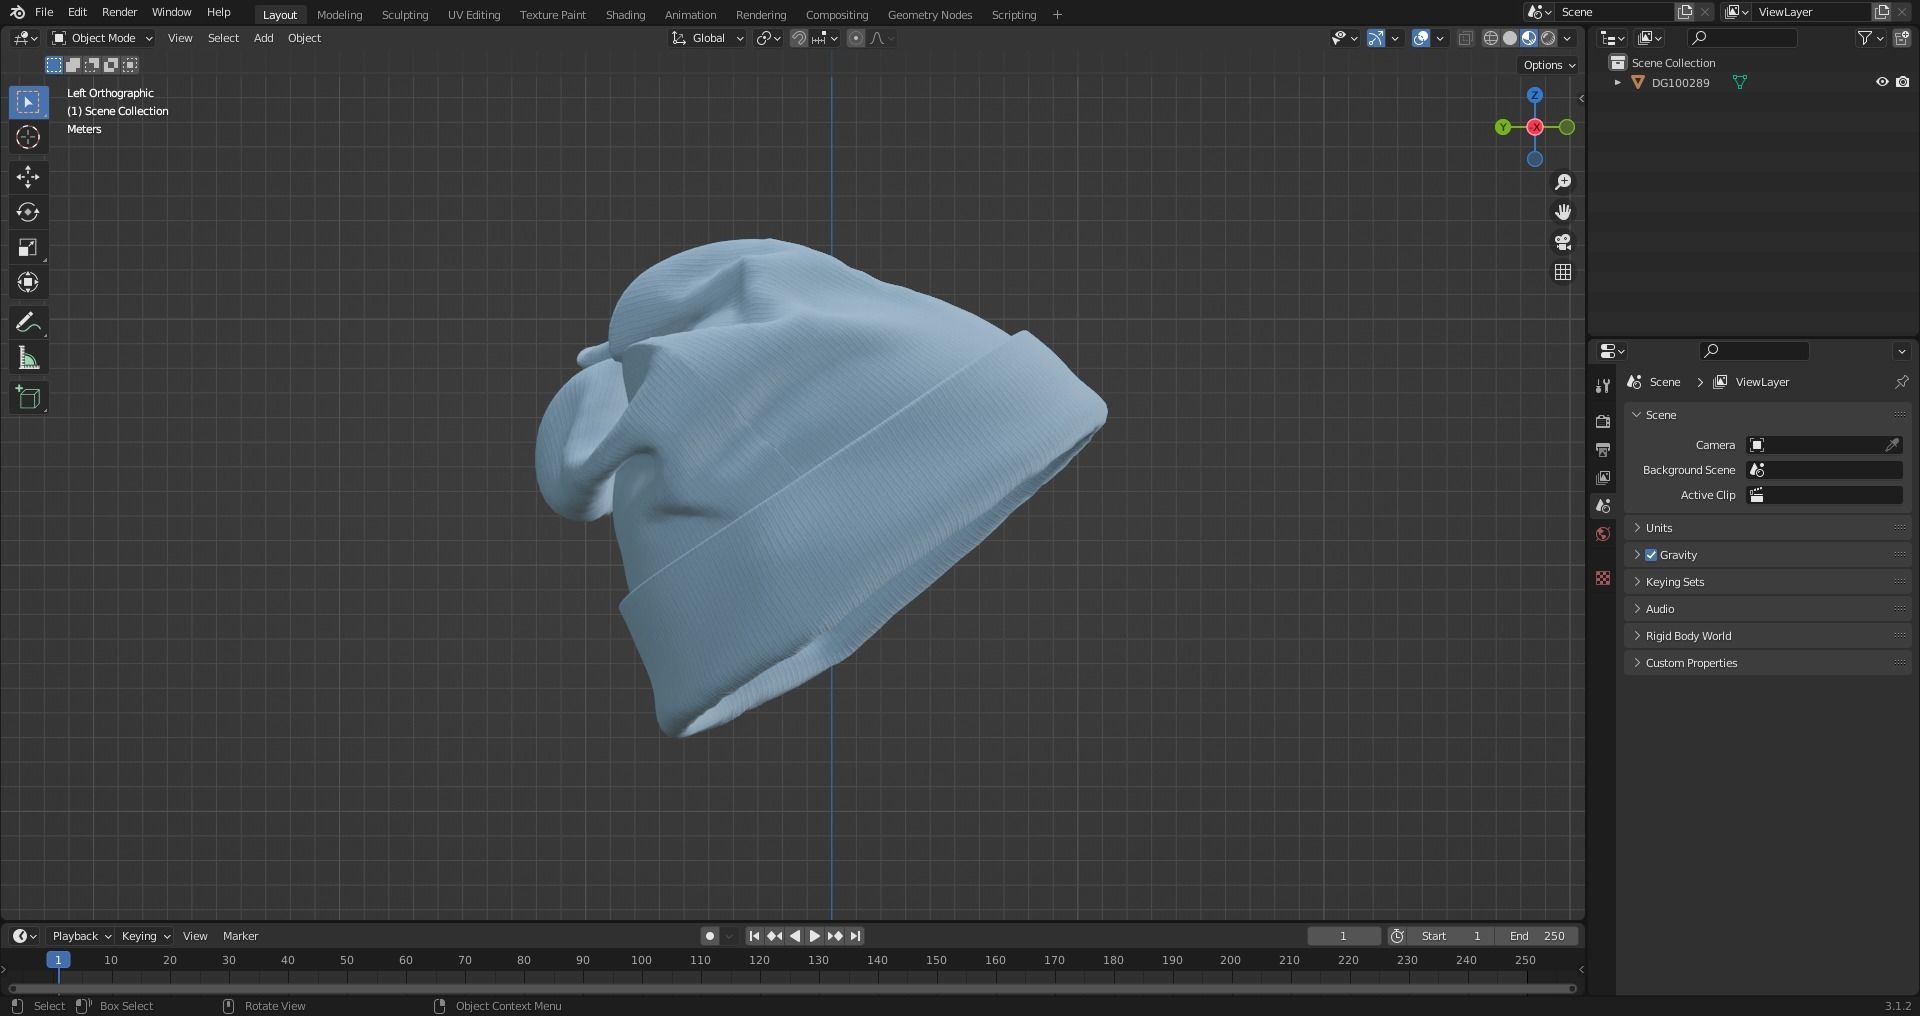Click the Blender logo menu icon
The image size is (1920, 1016).
click(17, 12)
